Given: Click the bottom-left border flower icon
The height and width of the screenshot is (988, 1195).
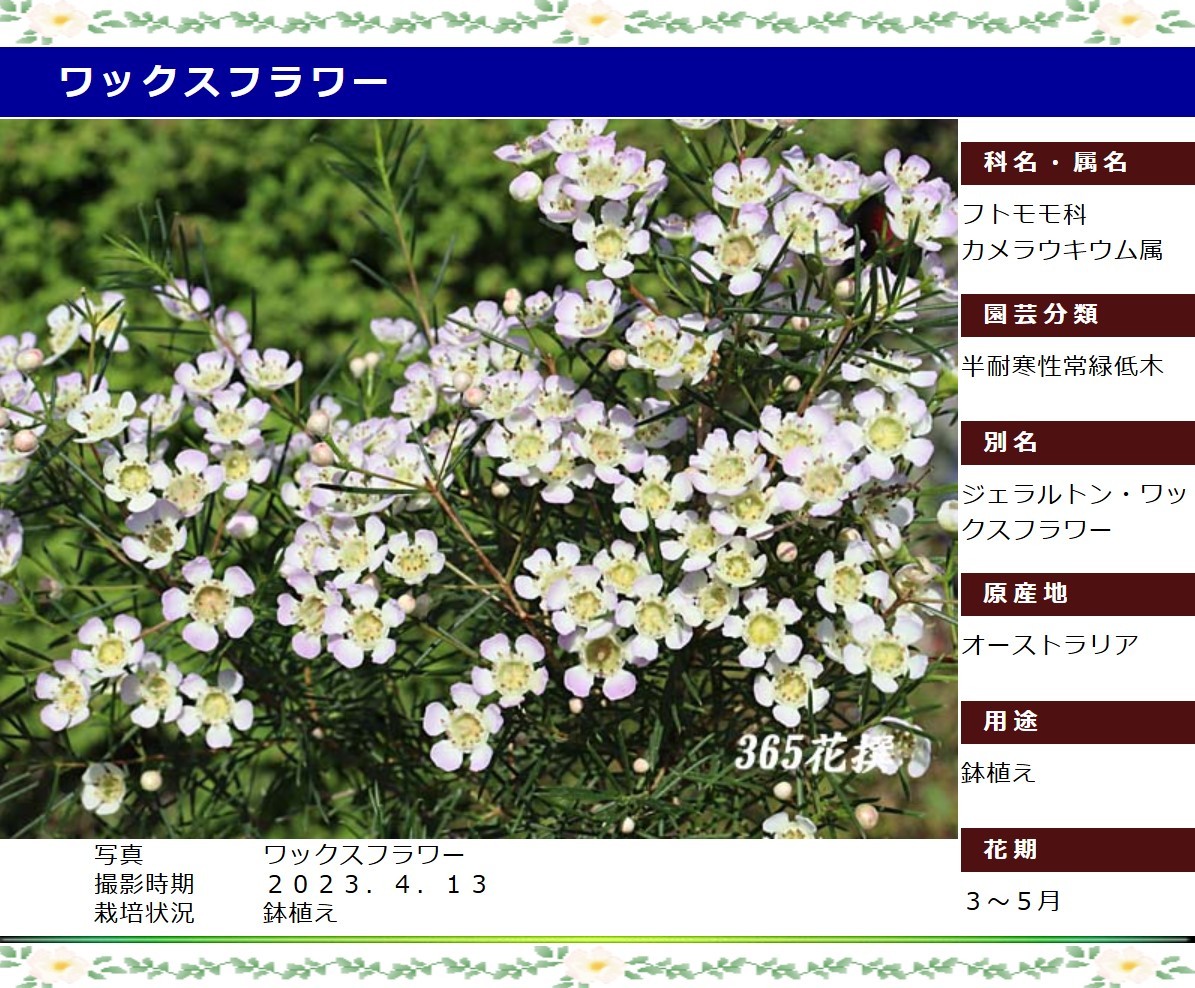Looking at the screenshot, I should [x=56, y=965].
